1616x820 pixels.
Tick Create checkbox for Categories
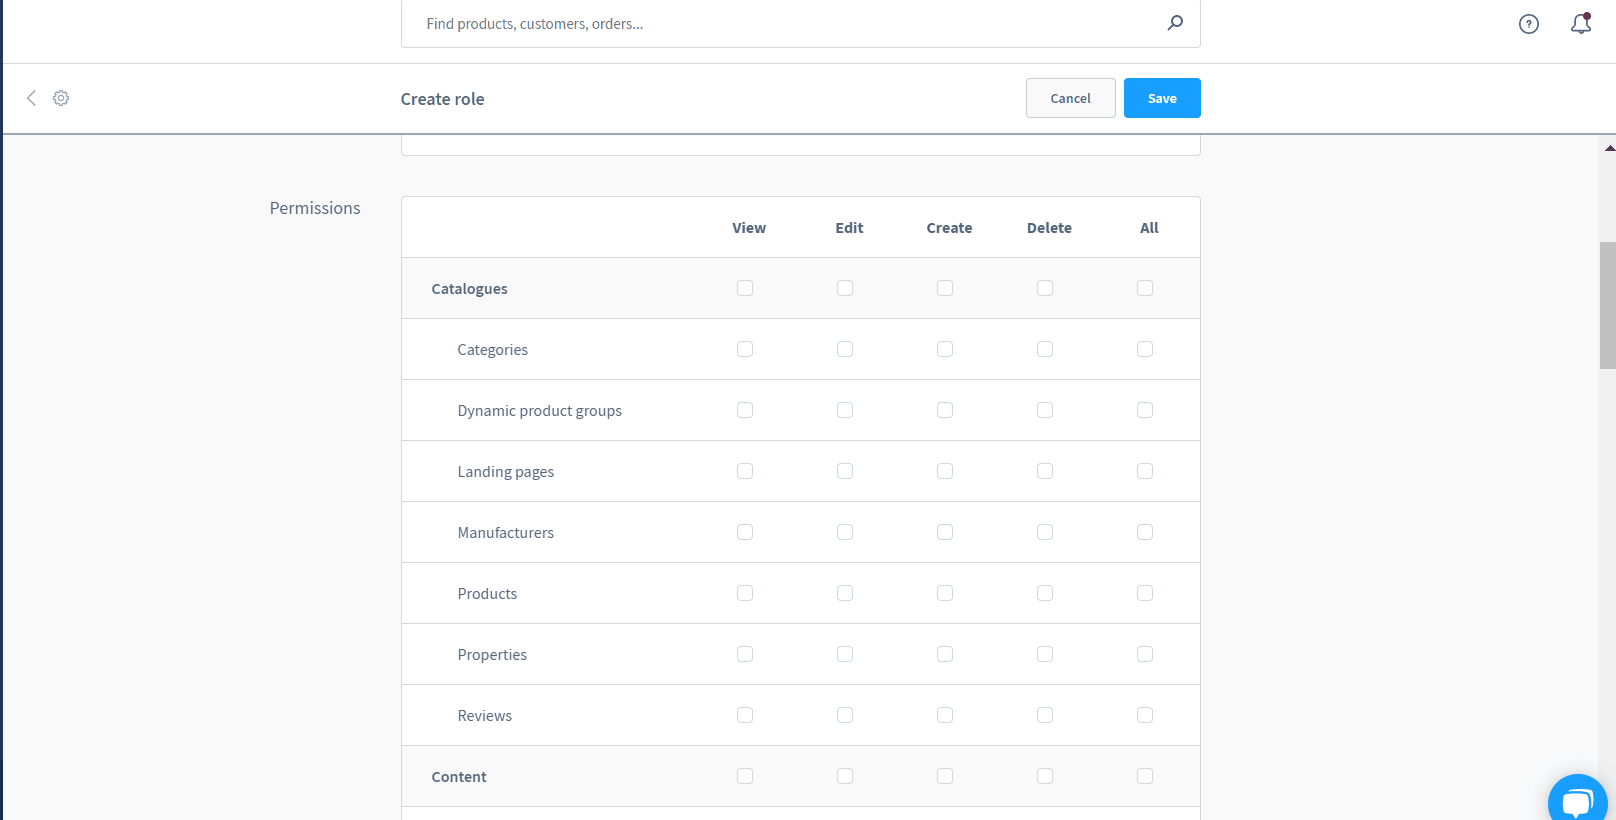[945, 349]
